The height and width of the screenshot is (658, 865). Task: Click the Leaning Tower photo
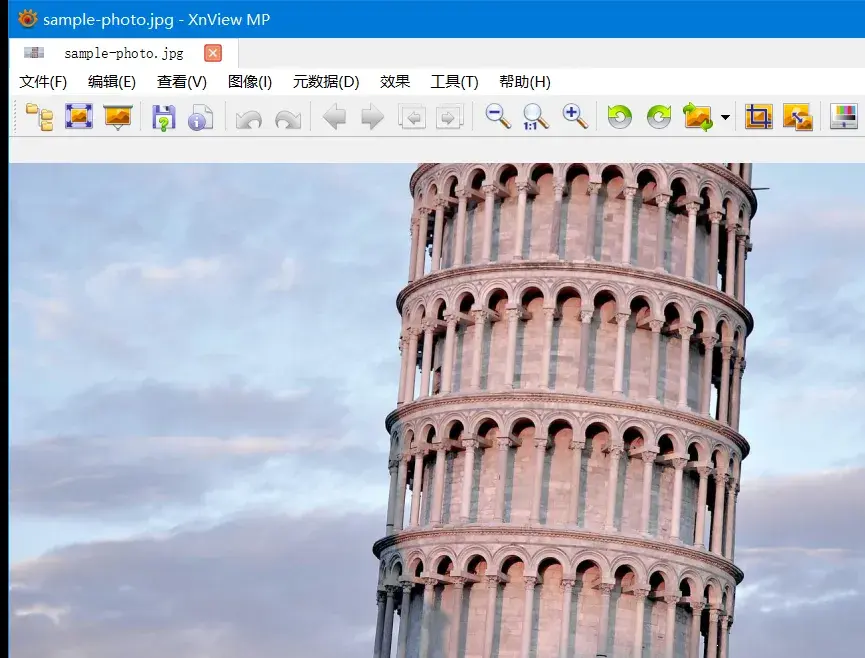coord(437,410)
